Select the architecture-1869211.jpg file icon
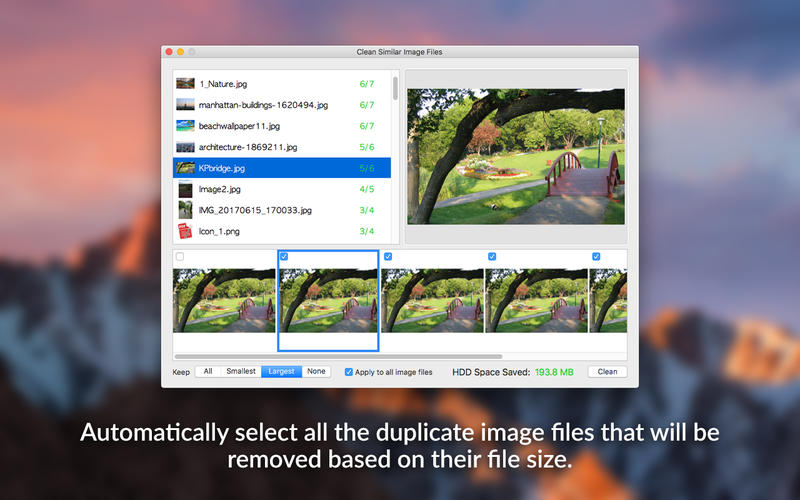Screen dimensions: 800x500 [x=185, y=147]
